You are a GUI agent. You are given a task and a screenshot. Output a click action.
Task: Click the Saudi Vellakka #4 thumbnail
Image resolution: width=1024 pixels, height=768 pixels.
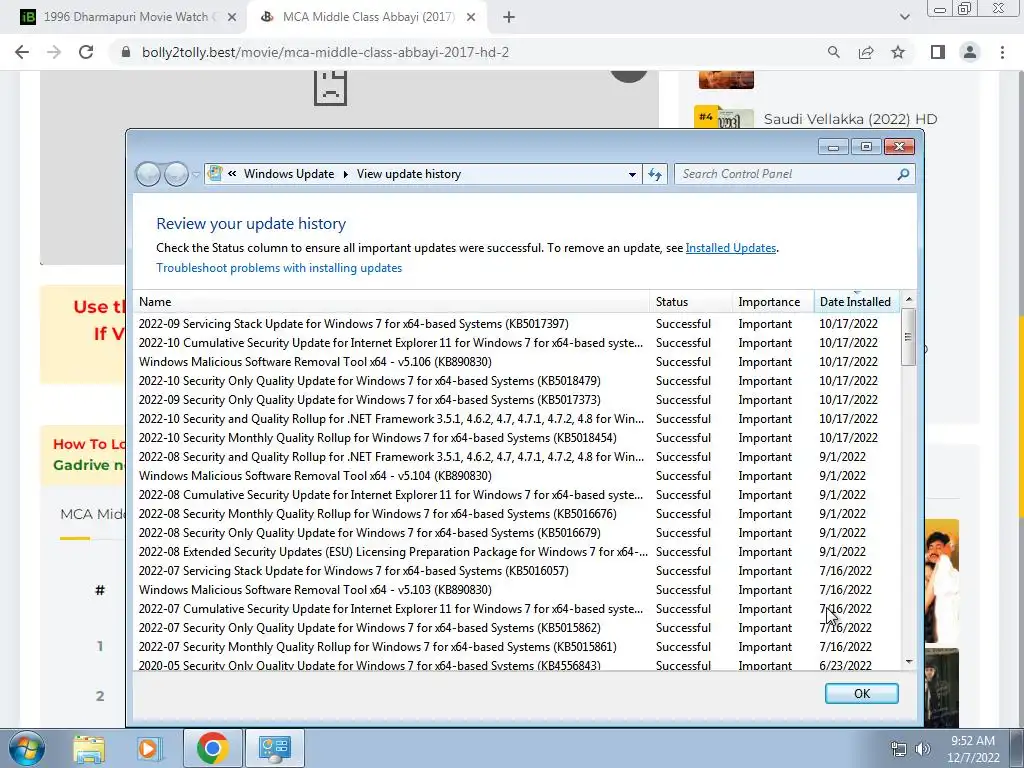(724, 117)
